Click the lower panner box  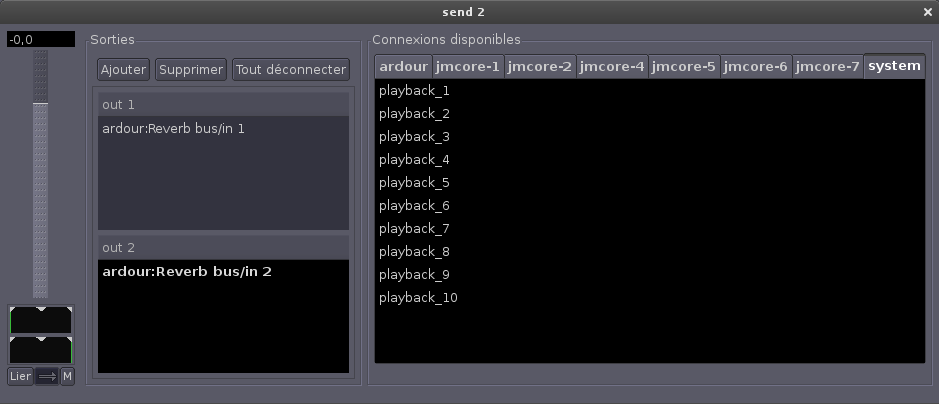click(x=41, y=350)
